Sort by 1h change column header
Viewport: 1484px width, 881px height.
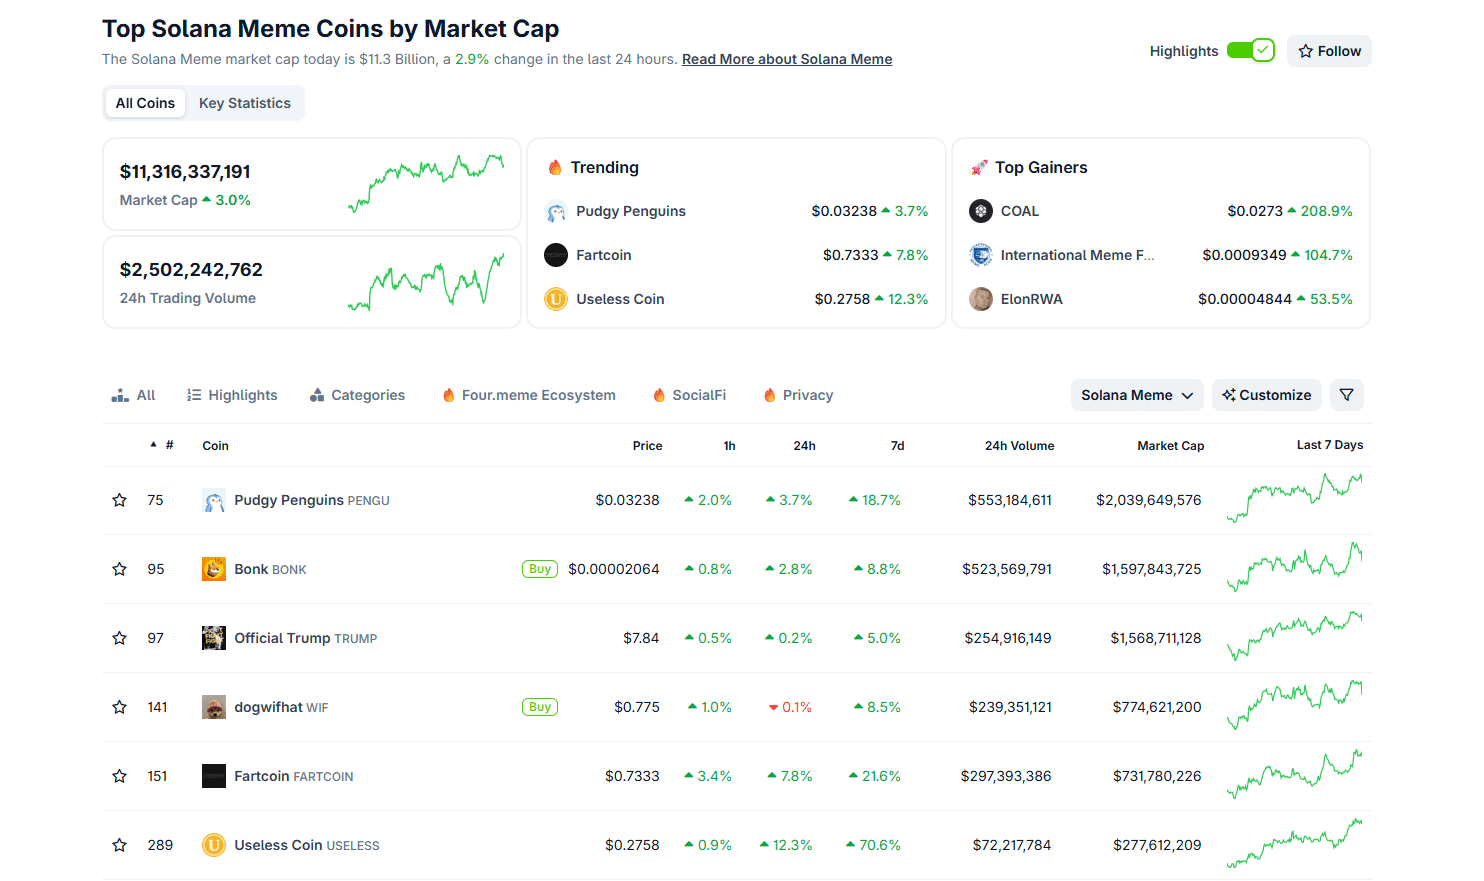pyautogui.click(x=729, y=446)
